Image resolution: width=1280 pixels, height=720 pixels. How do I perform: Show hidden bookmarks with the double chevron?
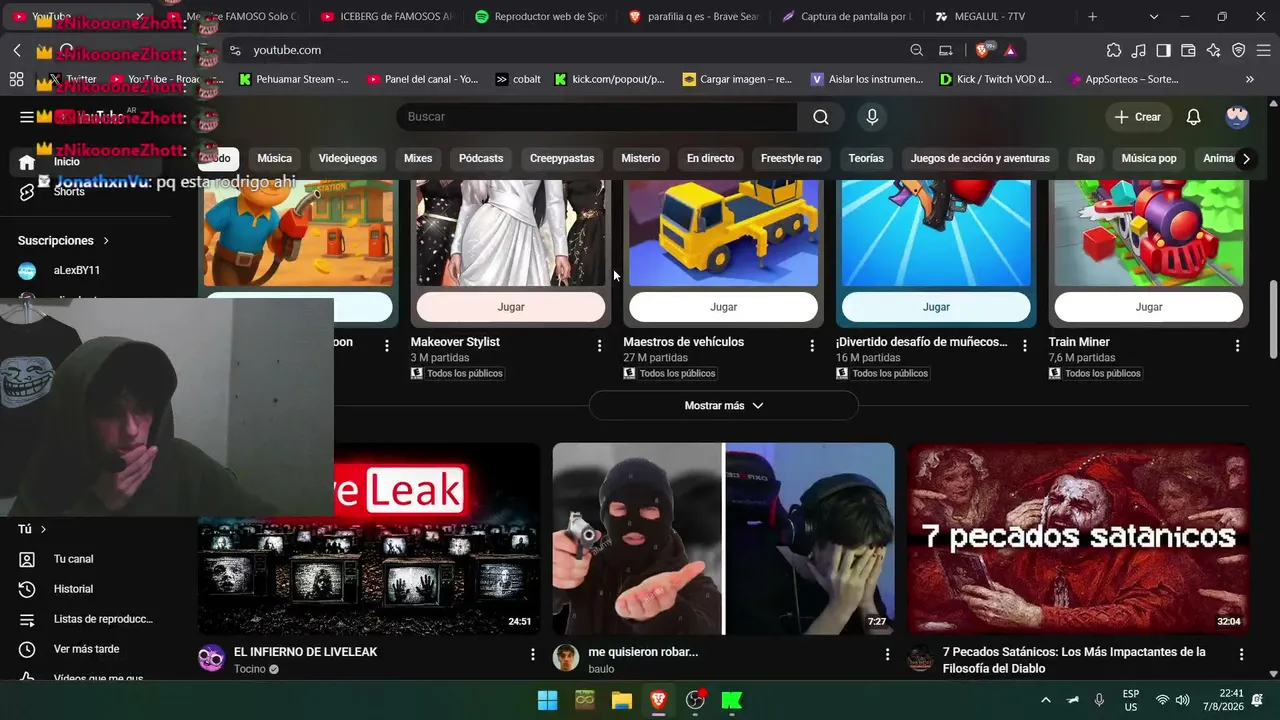point(1250,79)
